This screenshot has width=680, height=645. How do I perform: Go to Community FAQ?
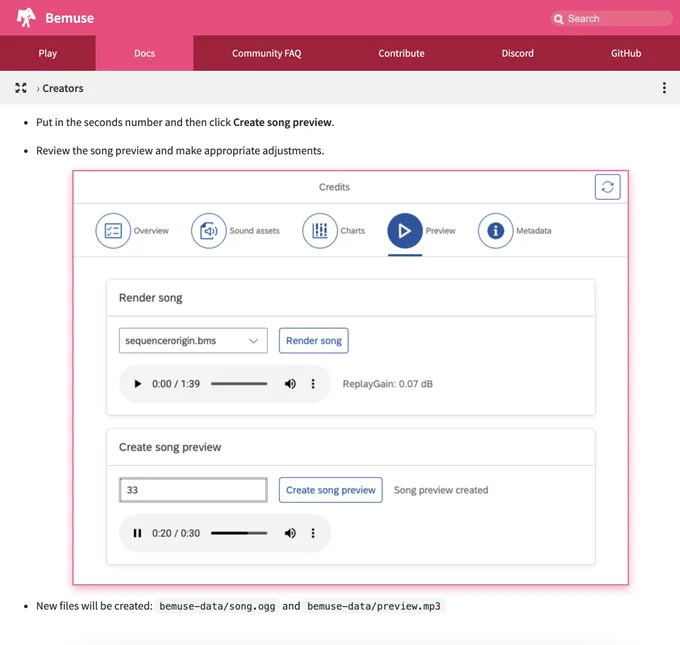266,53
